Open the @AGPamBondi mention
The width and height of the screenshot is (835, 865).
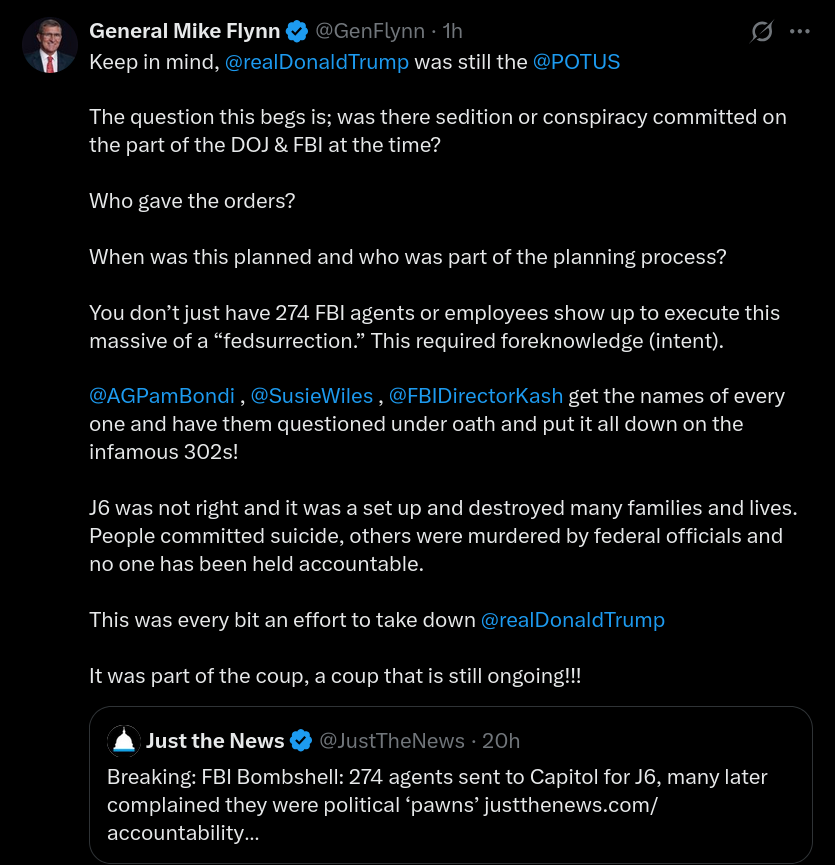click(163, 396)
